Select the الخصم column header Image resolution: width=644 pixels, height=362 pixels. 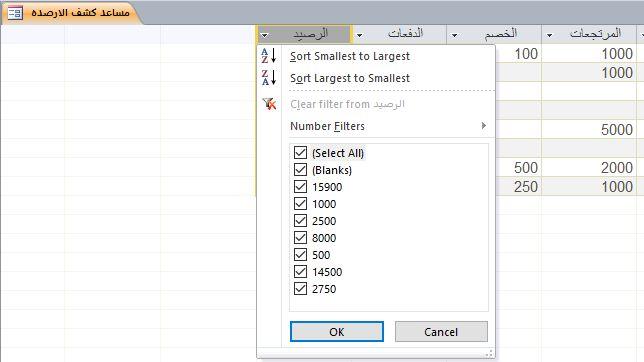pyautogui.click(x=494, y=34)
